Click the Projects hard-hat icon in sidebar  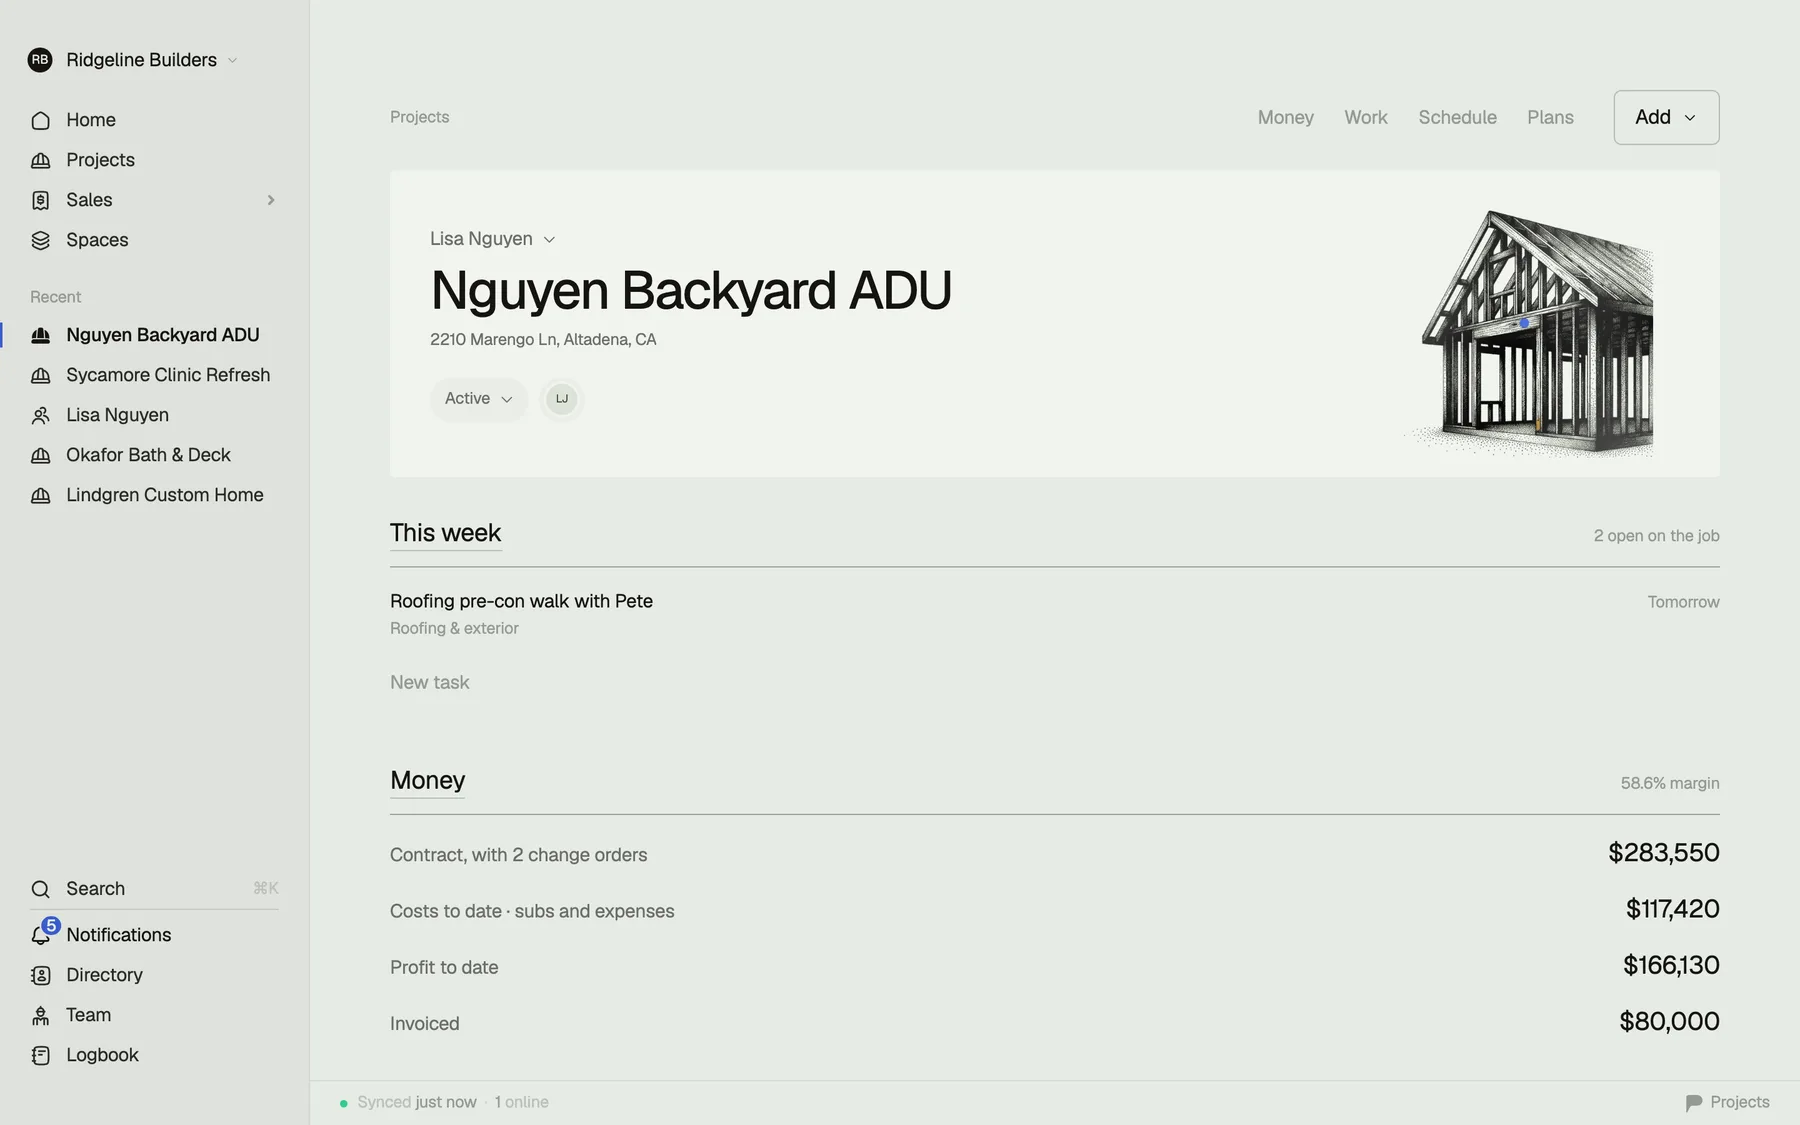click(40, 160)
